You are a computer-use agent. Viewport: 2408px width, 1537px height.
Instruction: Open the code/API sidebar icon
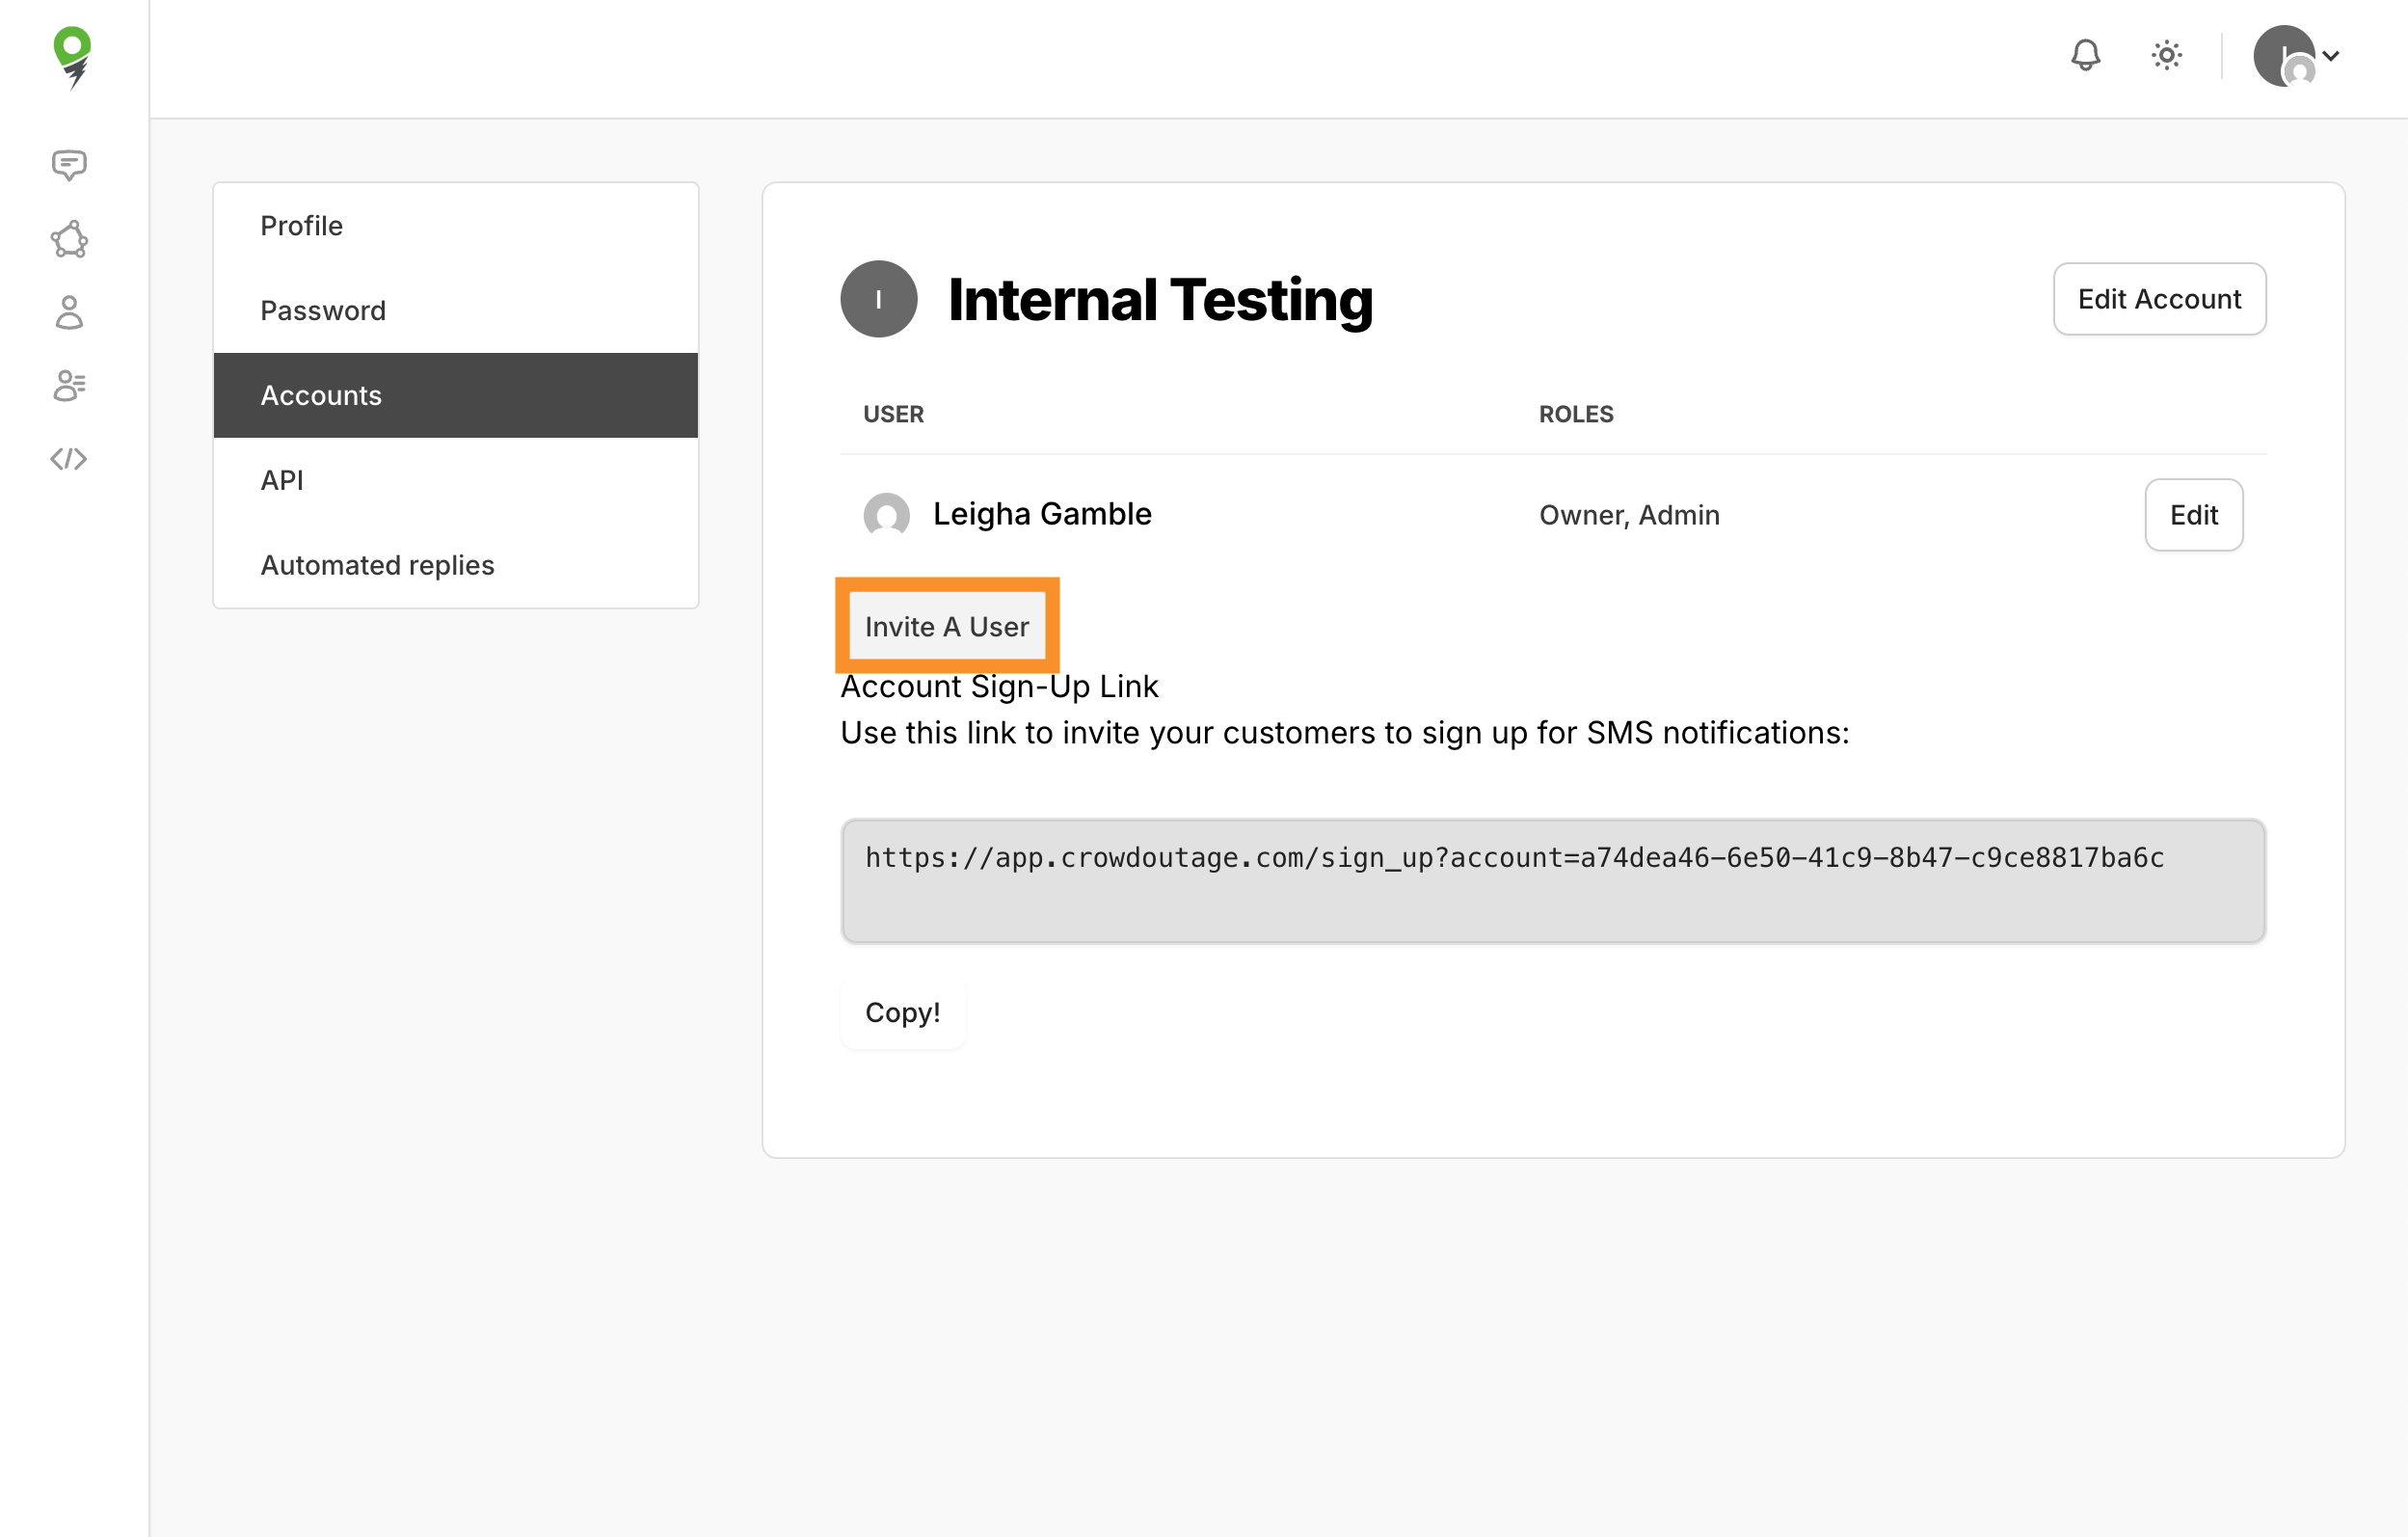68,459
